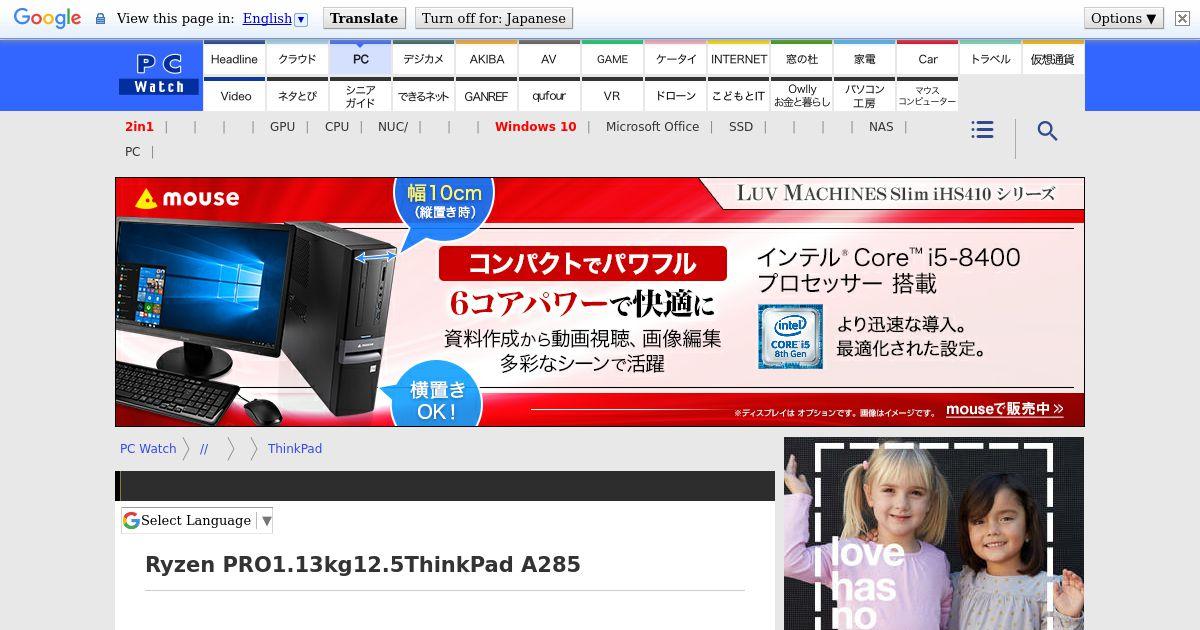Image resolution: width=1200 pixels, height=630 pixels.
Task: Open the トラベル tab
Action: pyautogui.click(x=990, y=58)
